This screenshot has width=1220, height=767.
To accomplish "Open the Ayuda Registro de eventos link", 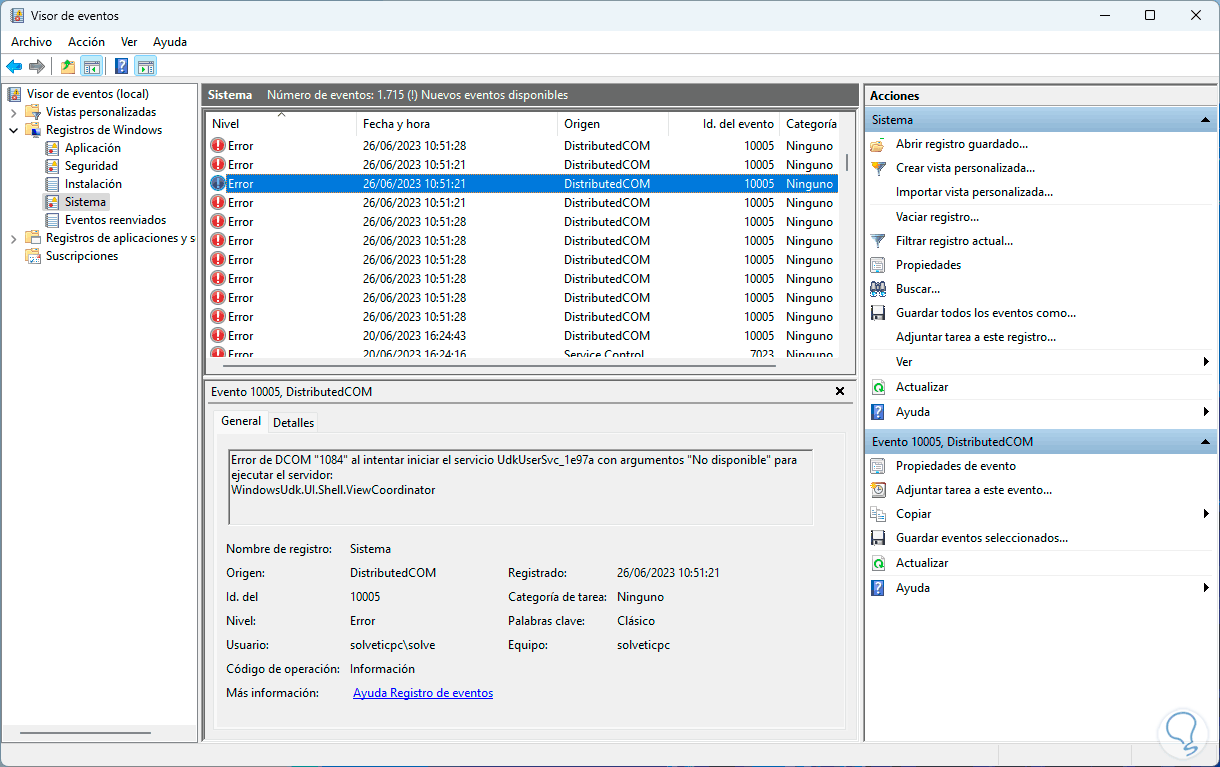I will 423,693.
